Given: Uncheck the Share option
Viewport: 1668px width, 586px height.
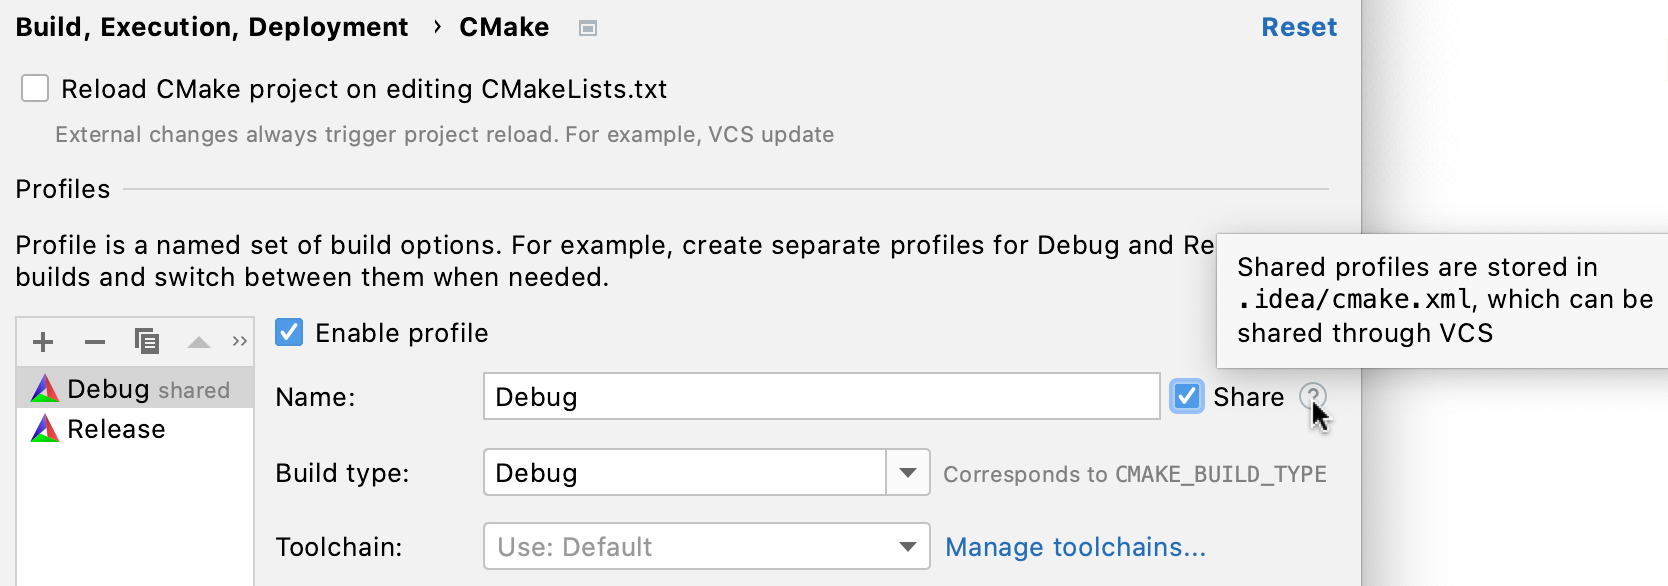Looking at the screenshot, I should (1186, 397).
